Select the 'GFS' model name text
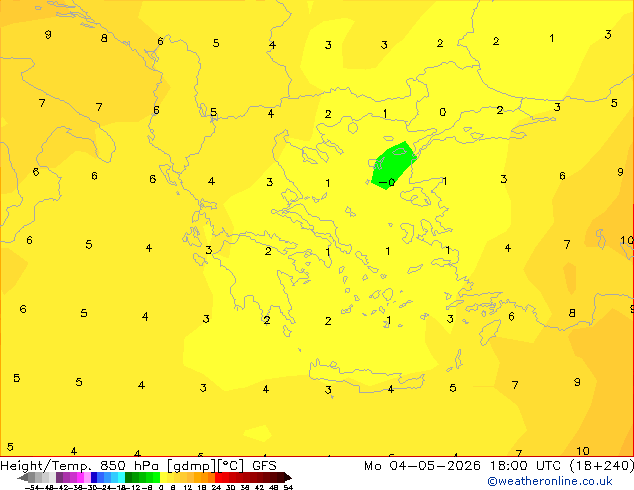 (264, 466)
